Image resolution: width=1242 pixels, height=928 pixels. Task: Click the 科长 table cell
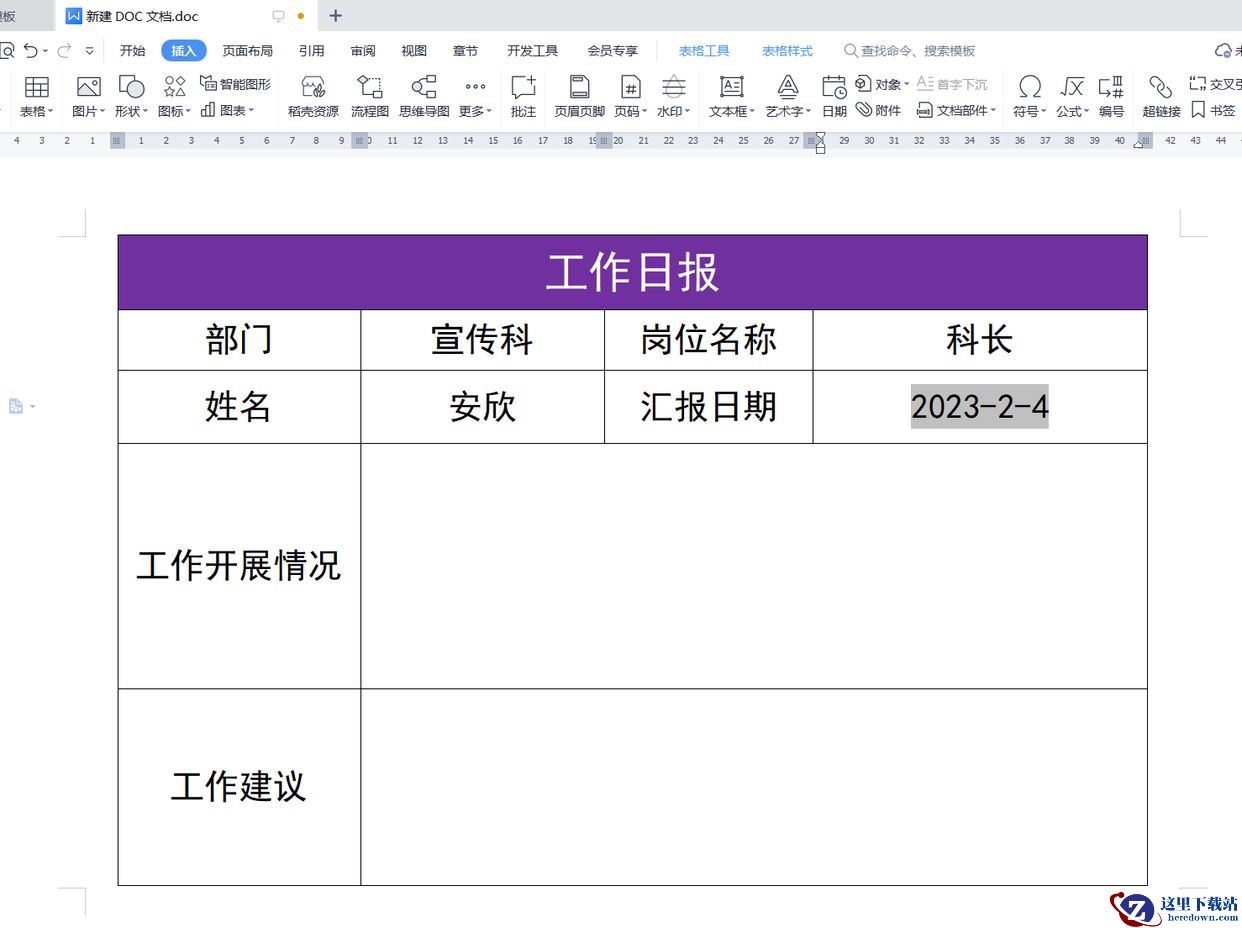click(980, 340)
